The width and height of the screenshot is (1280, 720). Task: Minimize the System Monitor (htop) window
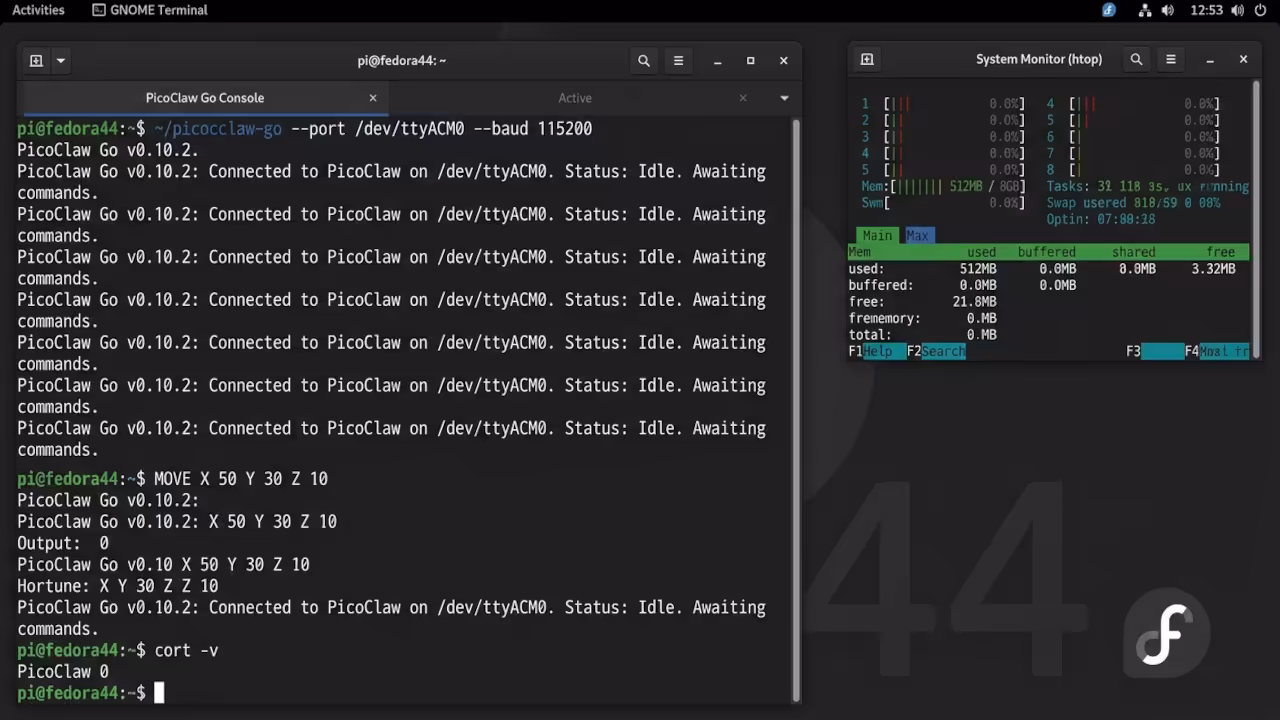click(1210, 59)
